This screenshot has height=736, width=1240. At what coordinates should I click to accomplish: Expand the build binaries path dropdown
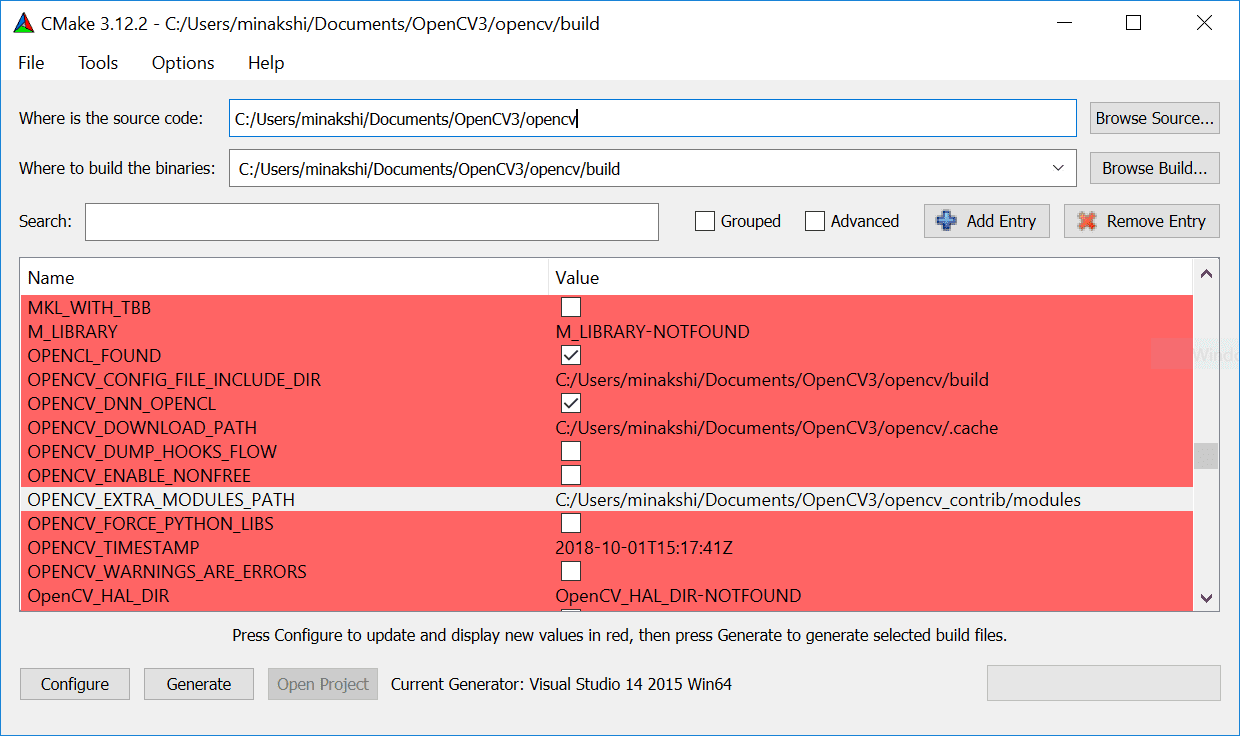click(1058, 169)
